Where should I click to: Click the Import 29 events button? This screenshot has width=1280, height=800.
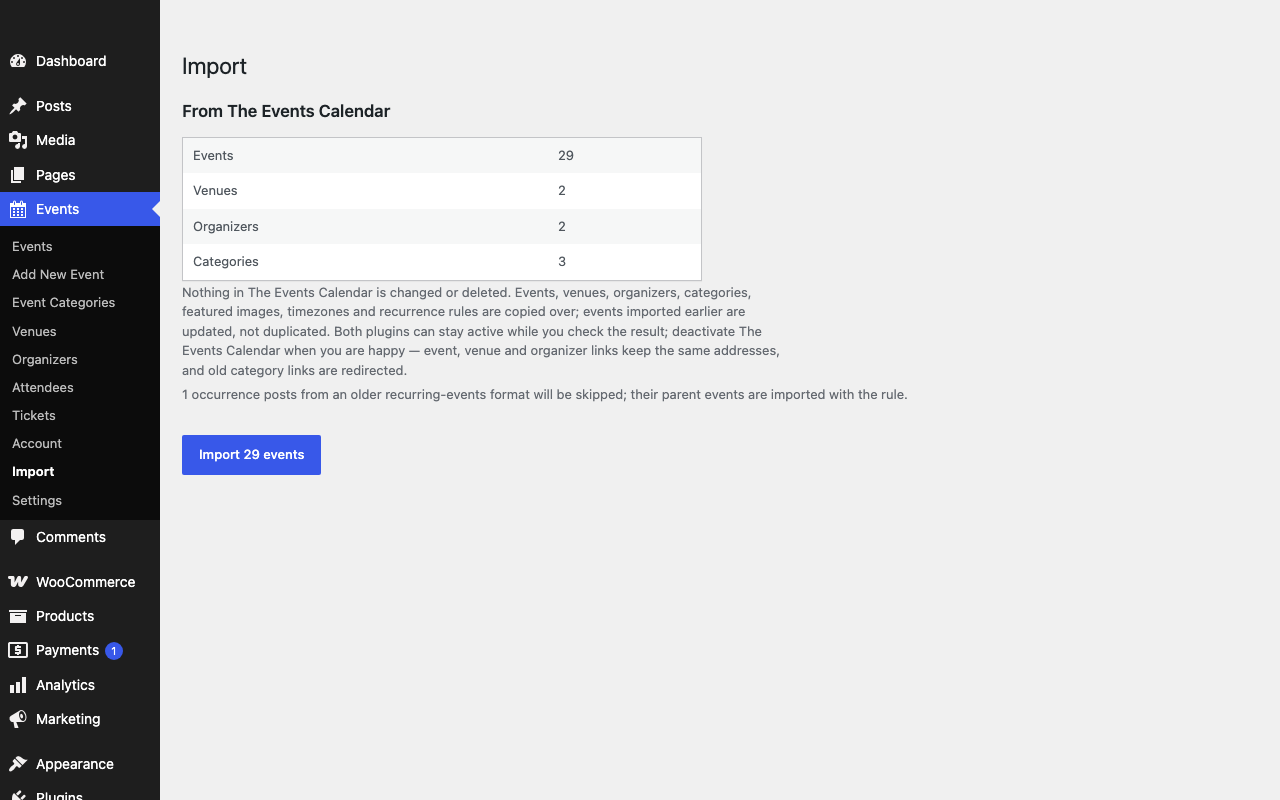tap(251, 455)
